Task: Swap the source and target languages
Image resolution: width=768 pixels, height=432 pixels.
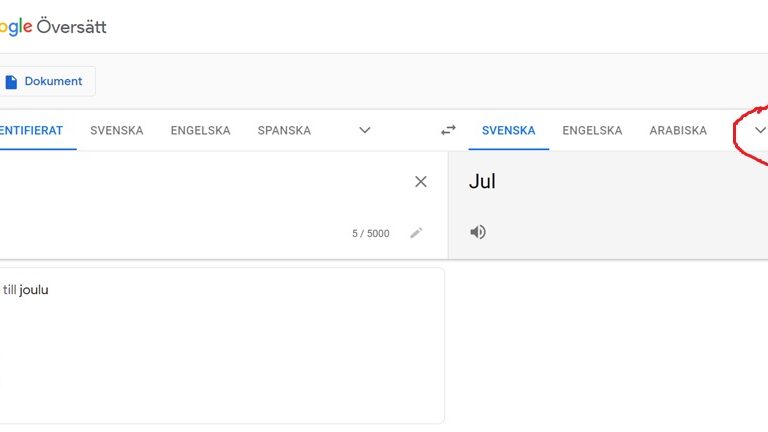Action: (x=448, y=130)
